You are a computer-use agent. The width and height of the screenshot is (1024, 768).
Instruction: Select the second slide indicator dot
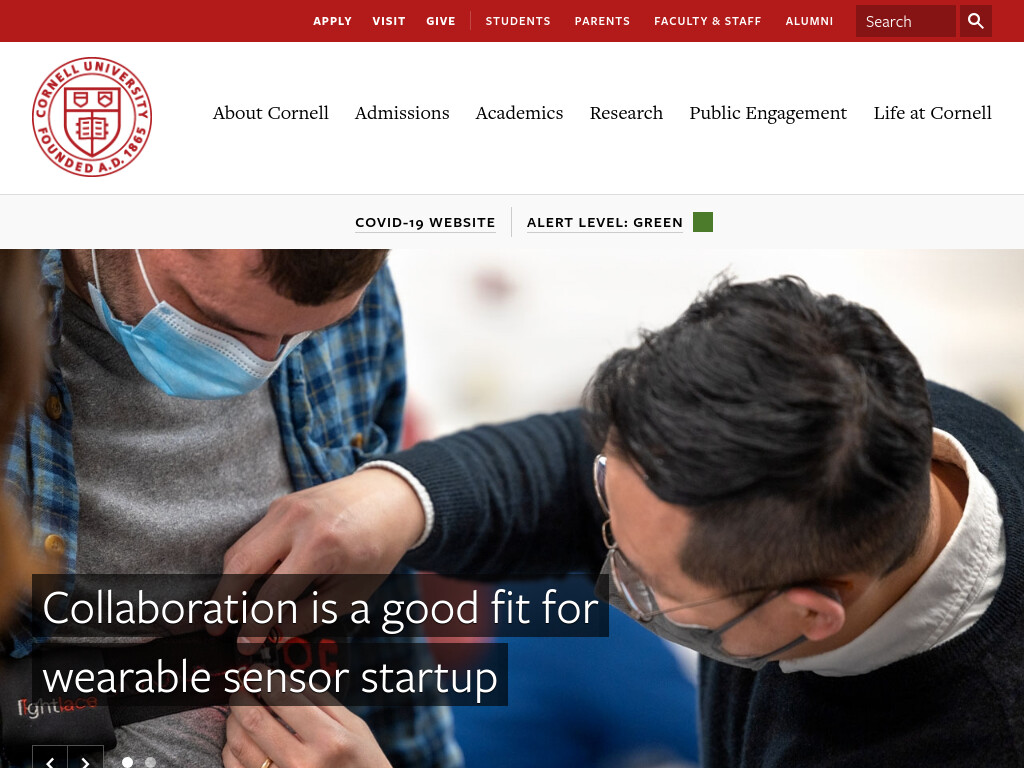(150, 762)
